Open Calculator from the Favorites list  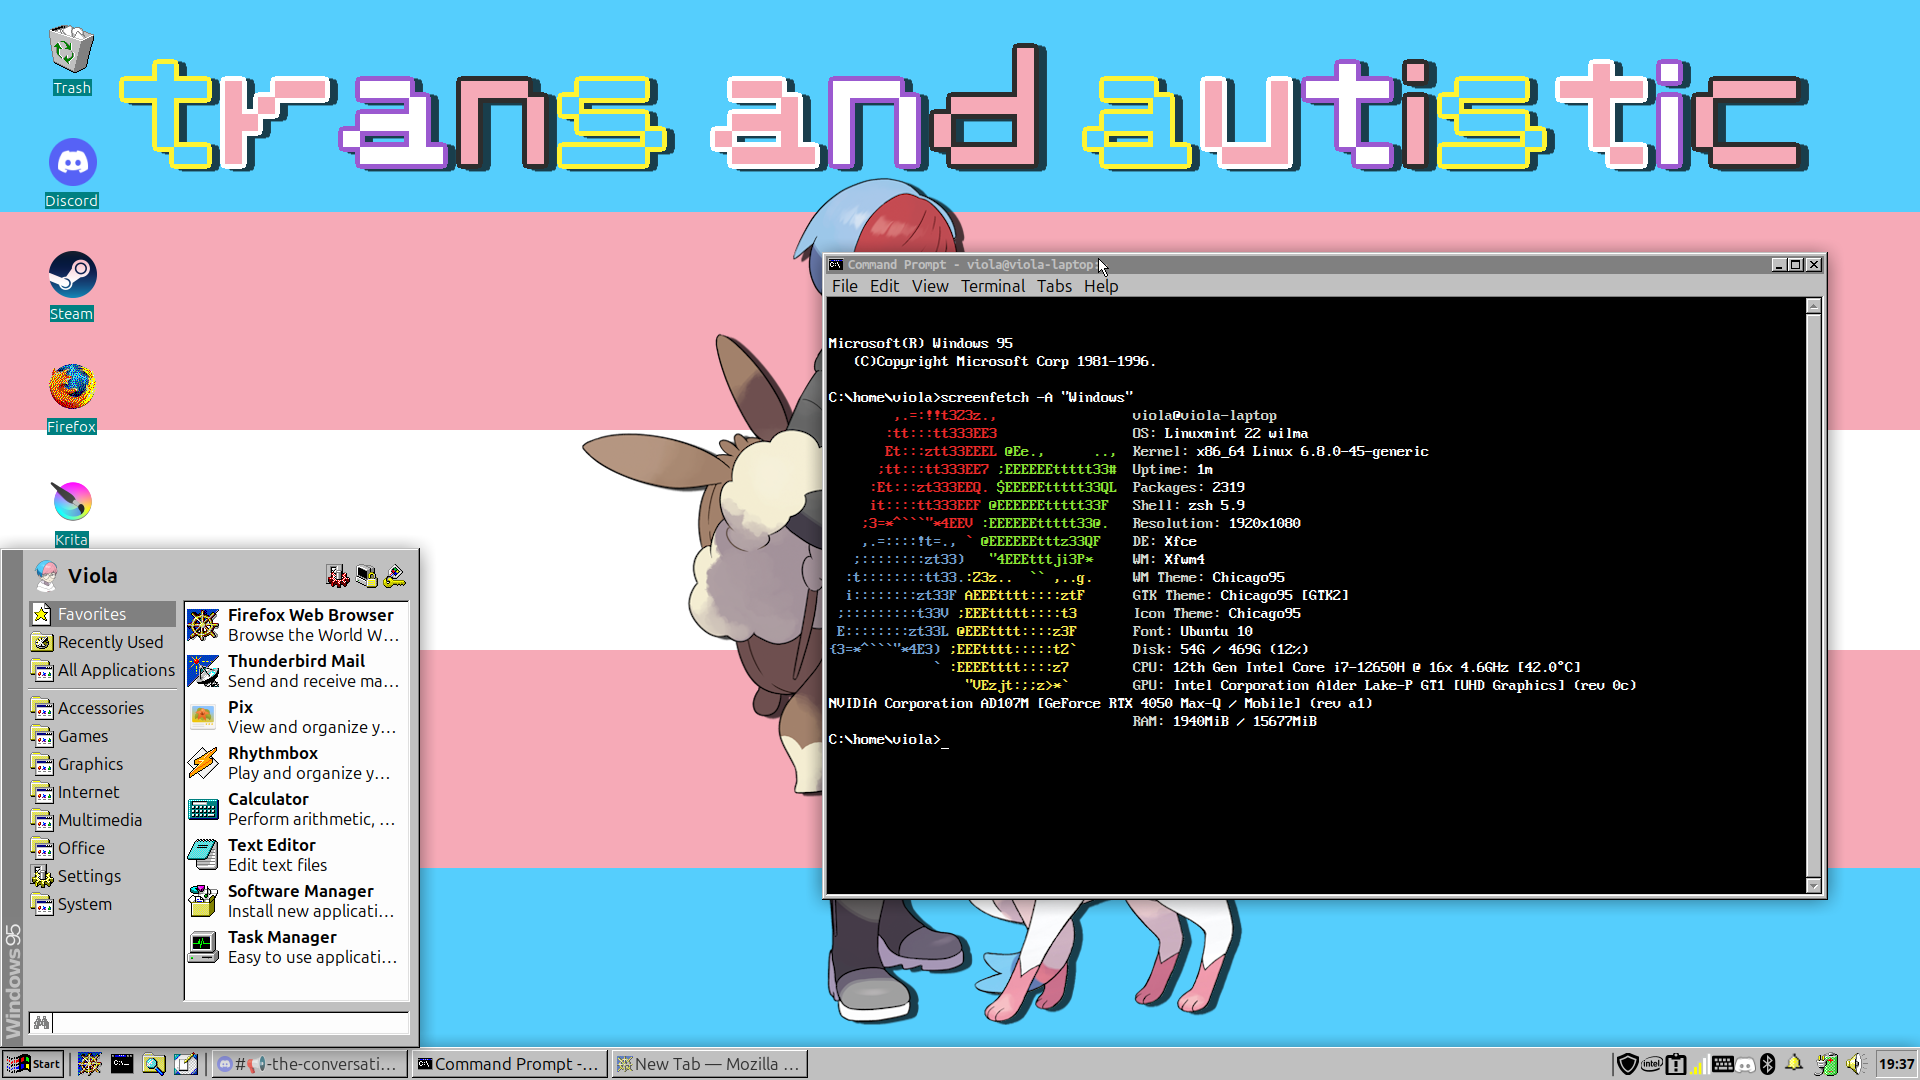coord(296,809)
